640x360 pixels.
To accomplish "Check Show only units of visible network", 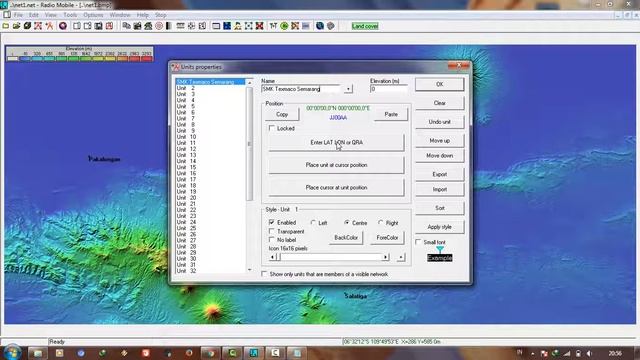I will pos(264,274).
